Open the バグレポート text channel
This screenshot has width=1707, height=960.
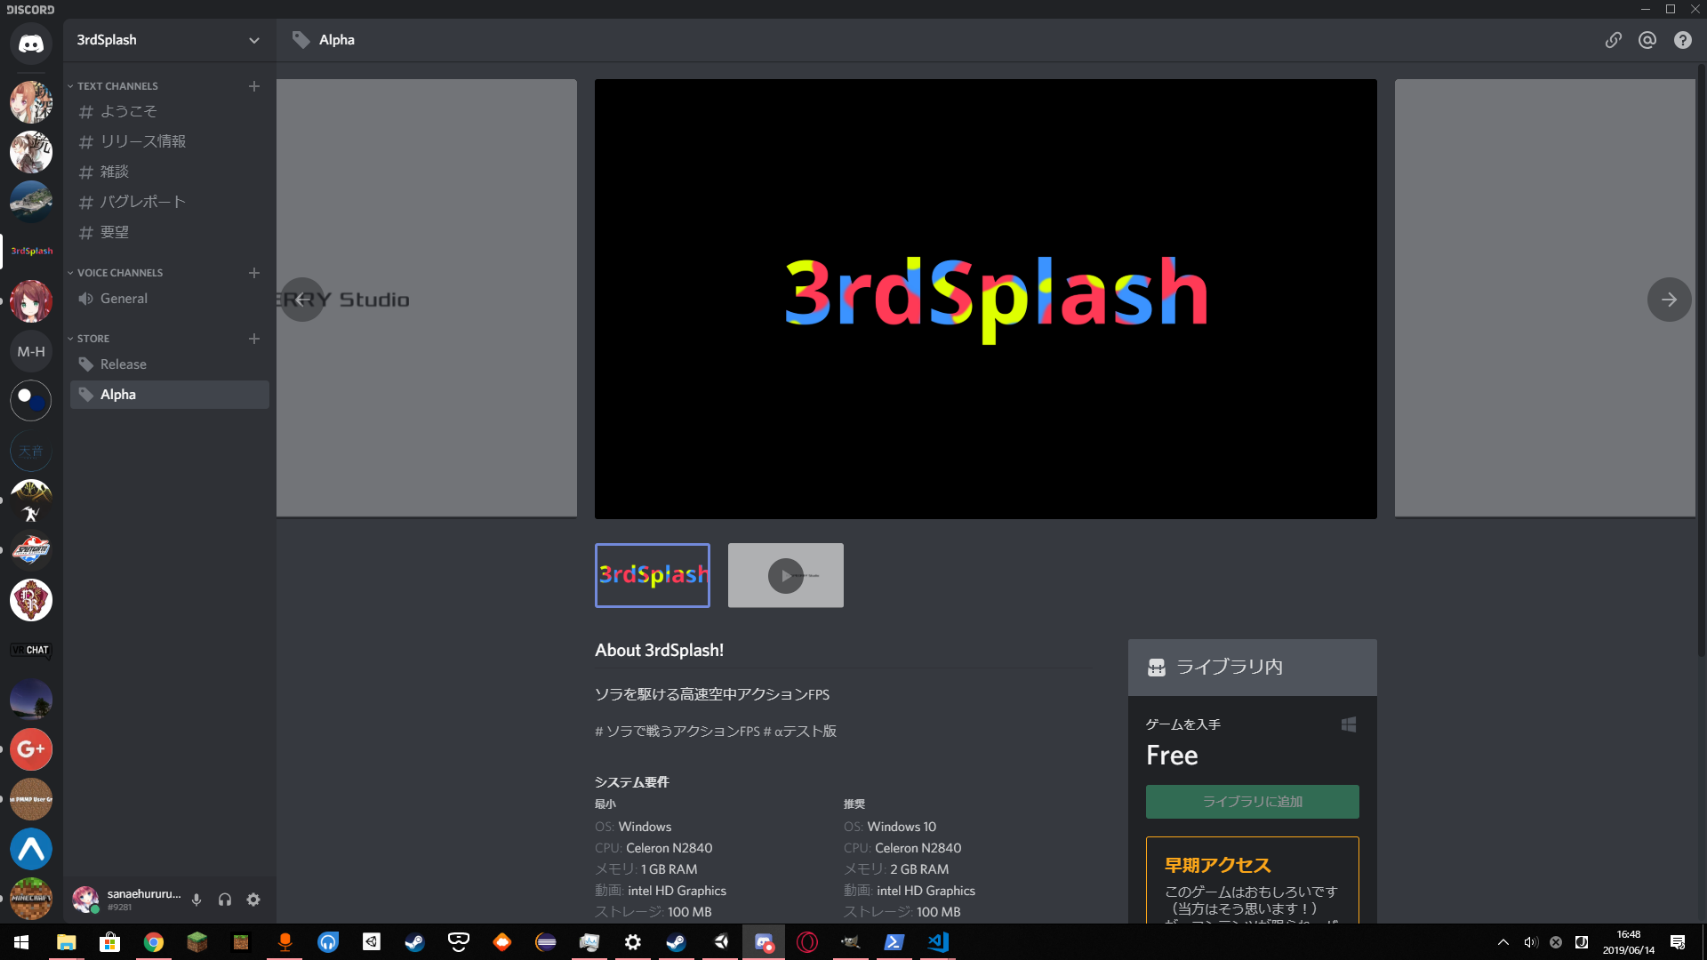pyautogui.click(x=142, y=202)
